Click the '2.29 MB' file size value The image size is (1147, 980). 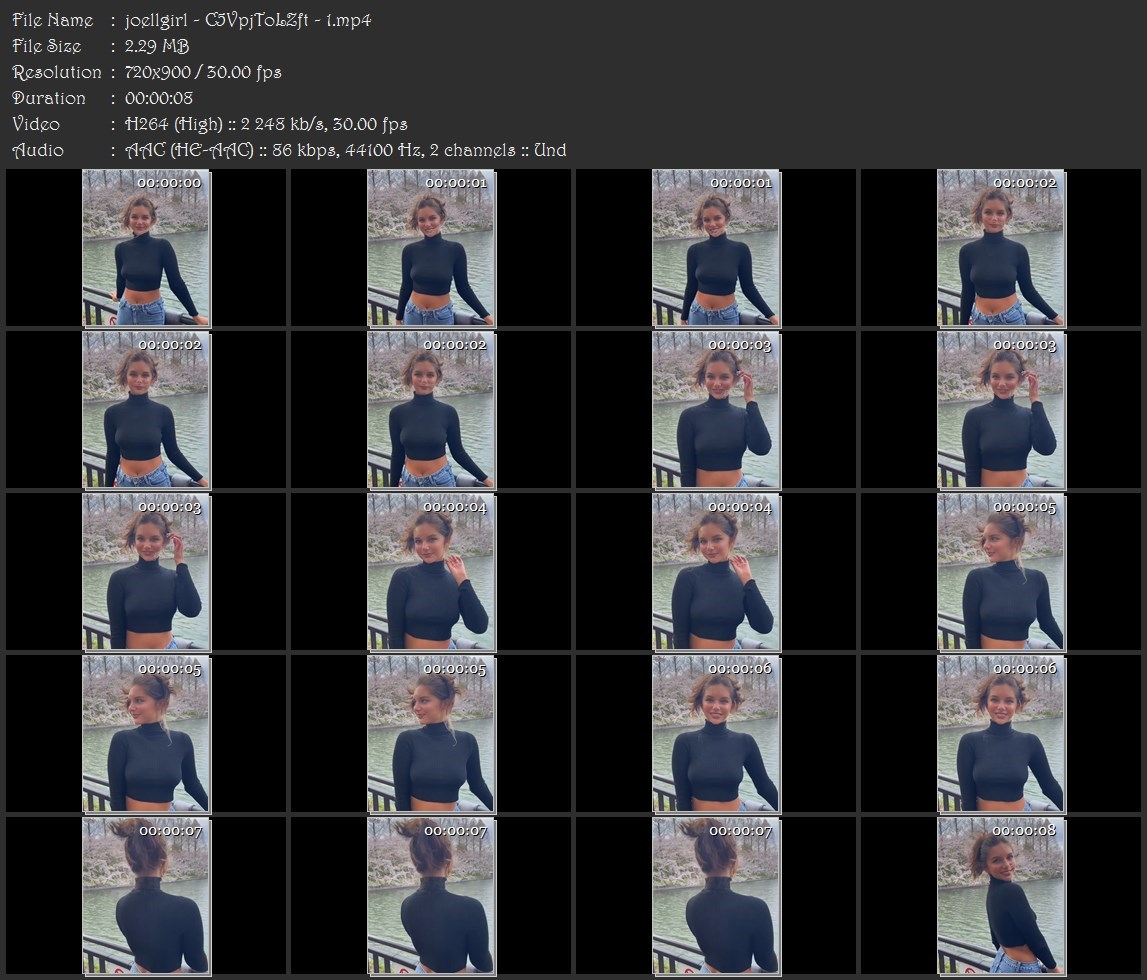157,46
